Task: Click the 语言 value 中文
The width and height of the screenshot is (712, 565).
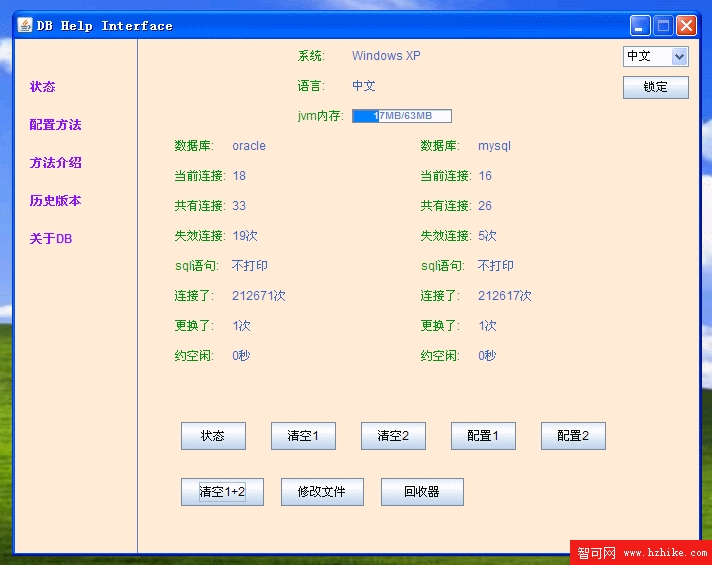Action: pyautogui.click(x=364, y=86)
